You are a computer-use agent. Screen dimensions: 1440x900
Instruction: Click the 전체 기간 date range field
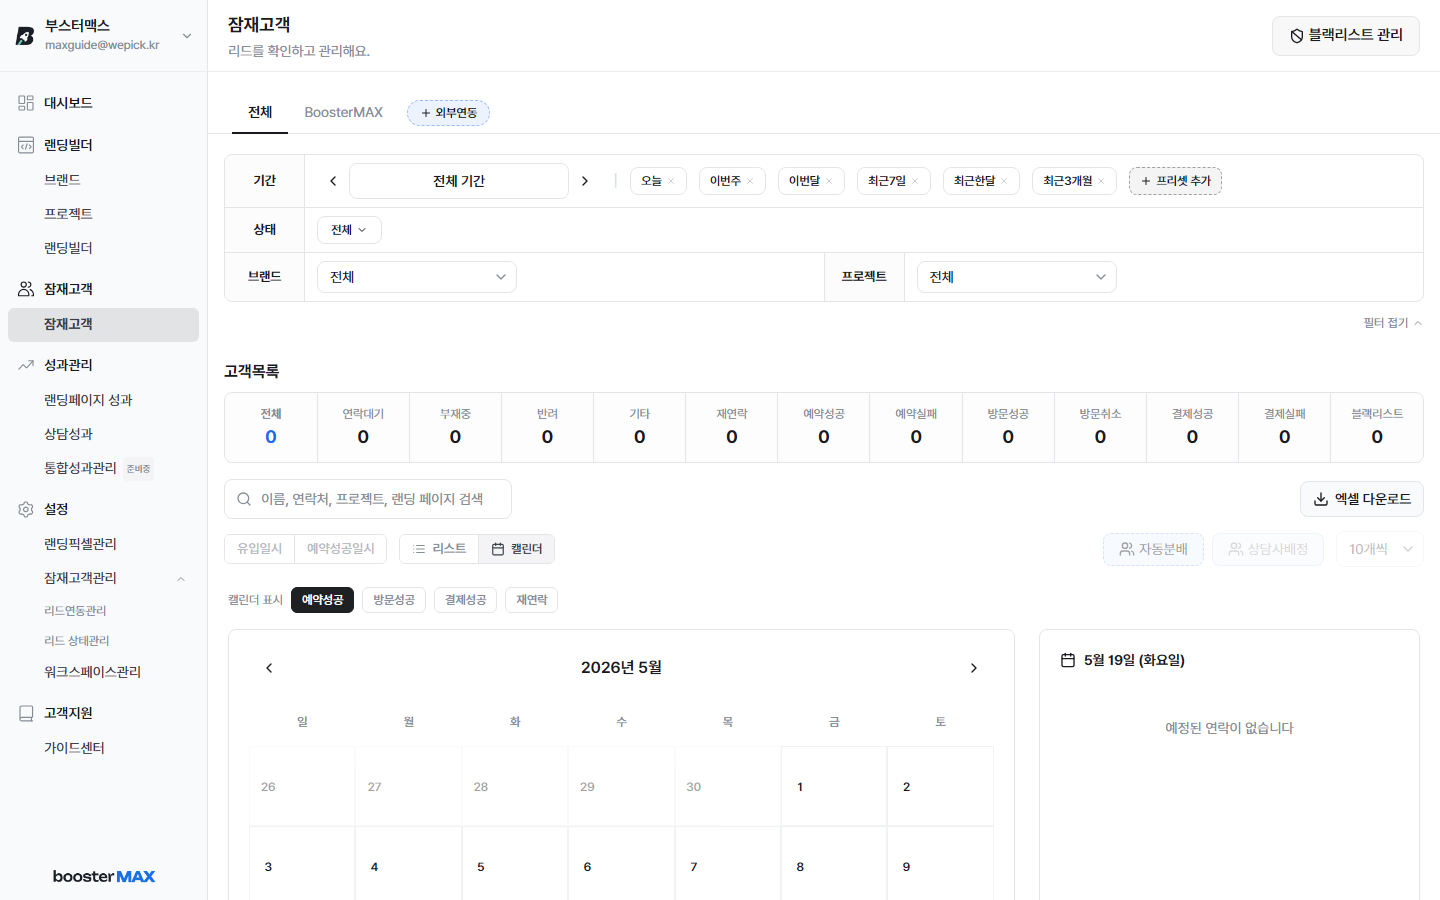point(459,181)
